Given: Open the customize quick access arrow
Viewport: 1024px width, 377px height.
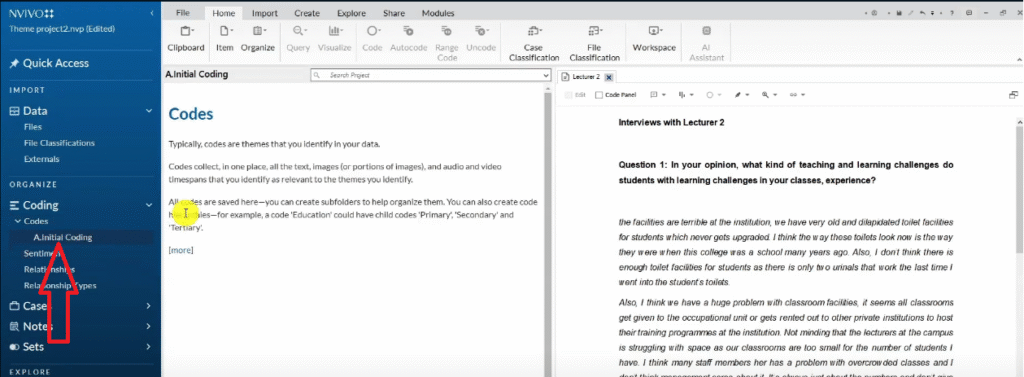Looking at the screenshot, I should pos(933,13).
